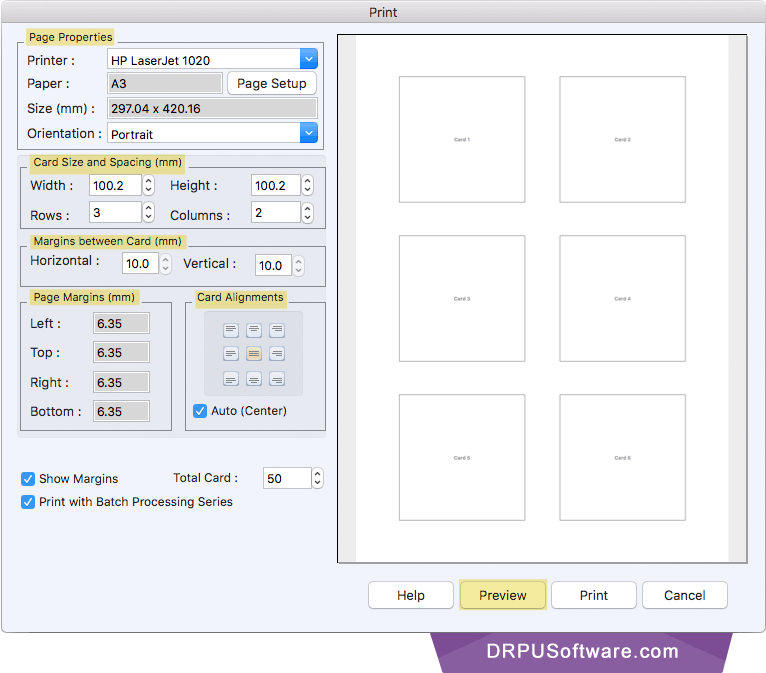Open the Orientation dropdown

click(309, 133)
